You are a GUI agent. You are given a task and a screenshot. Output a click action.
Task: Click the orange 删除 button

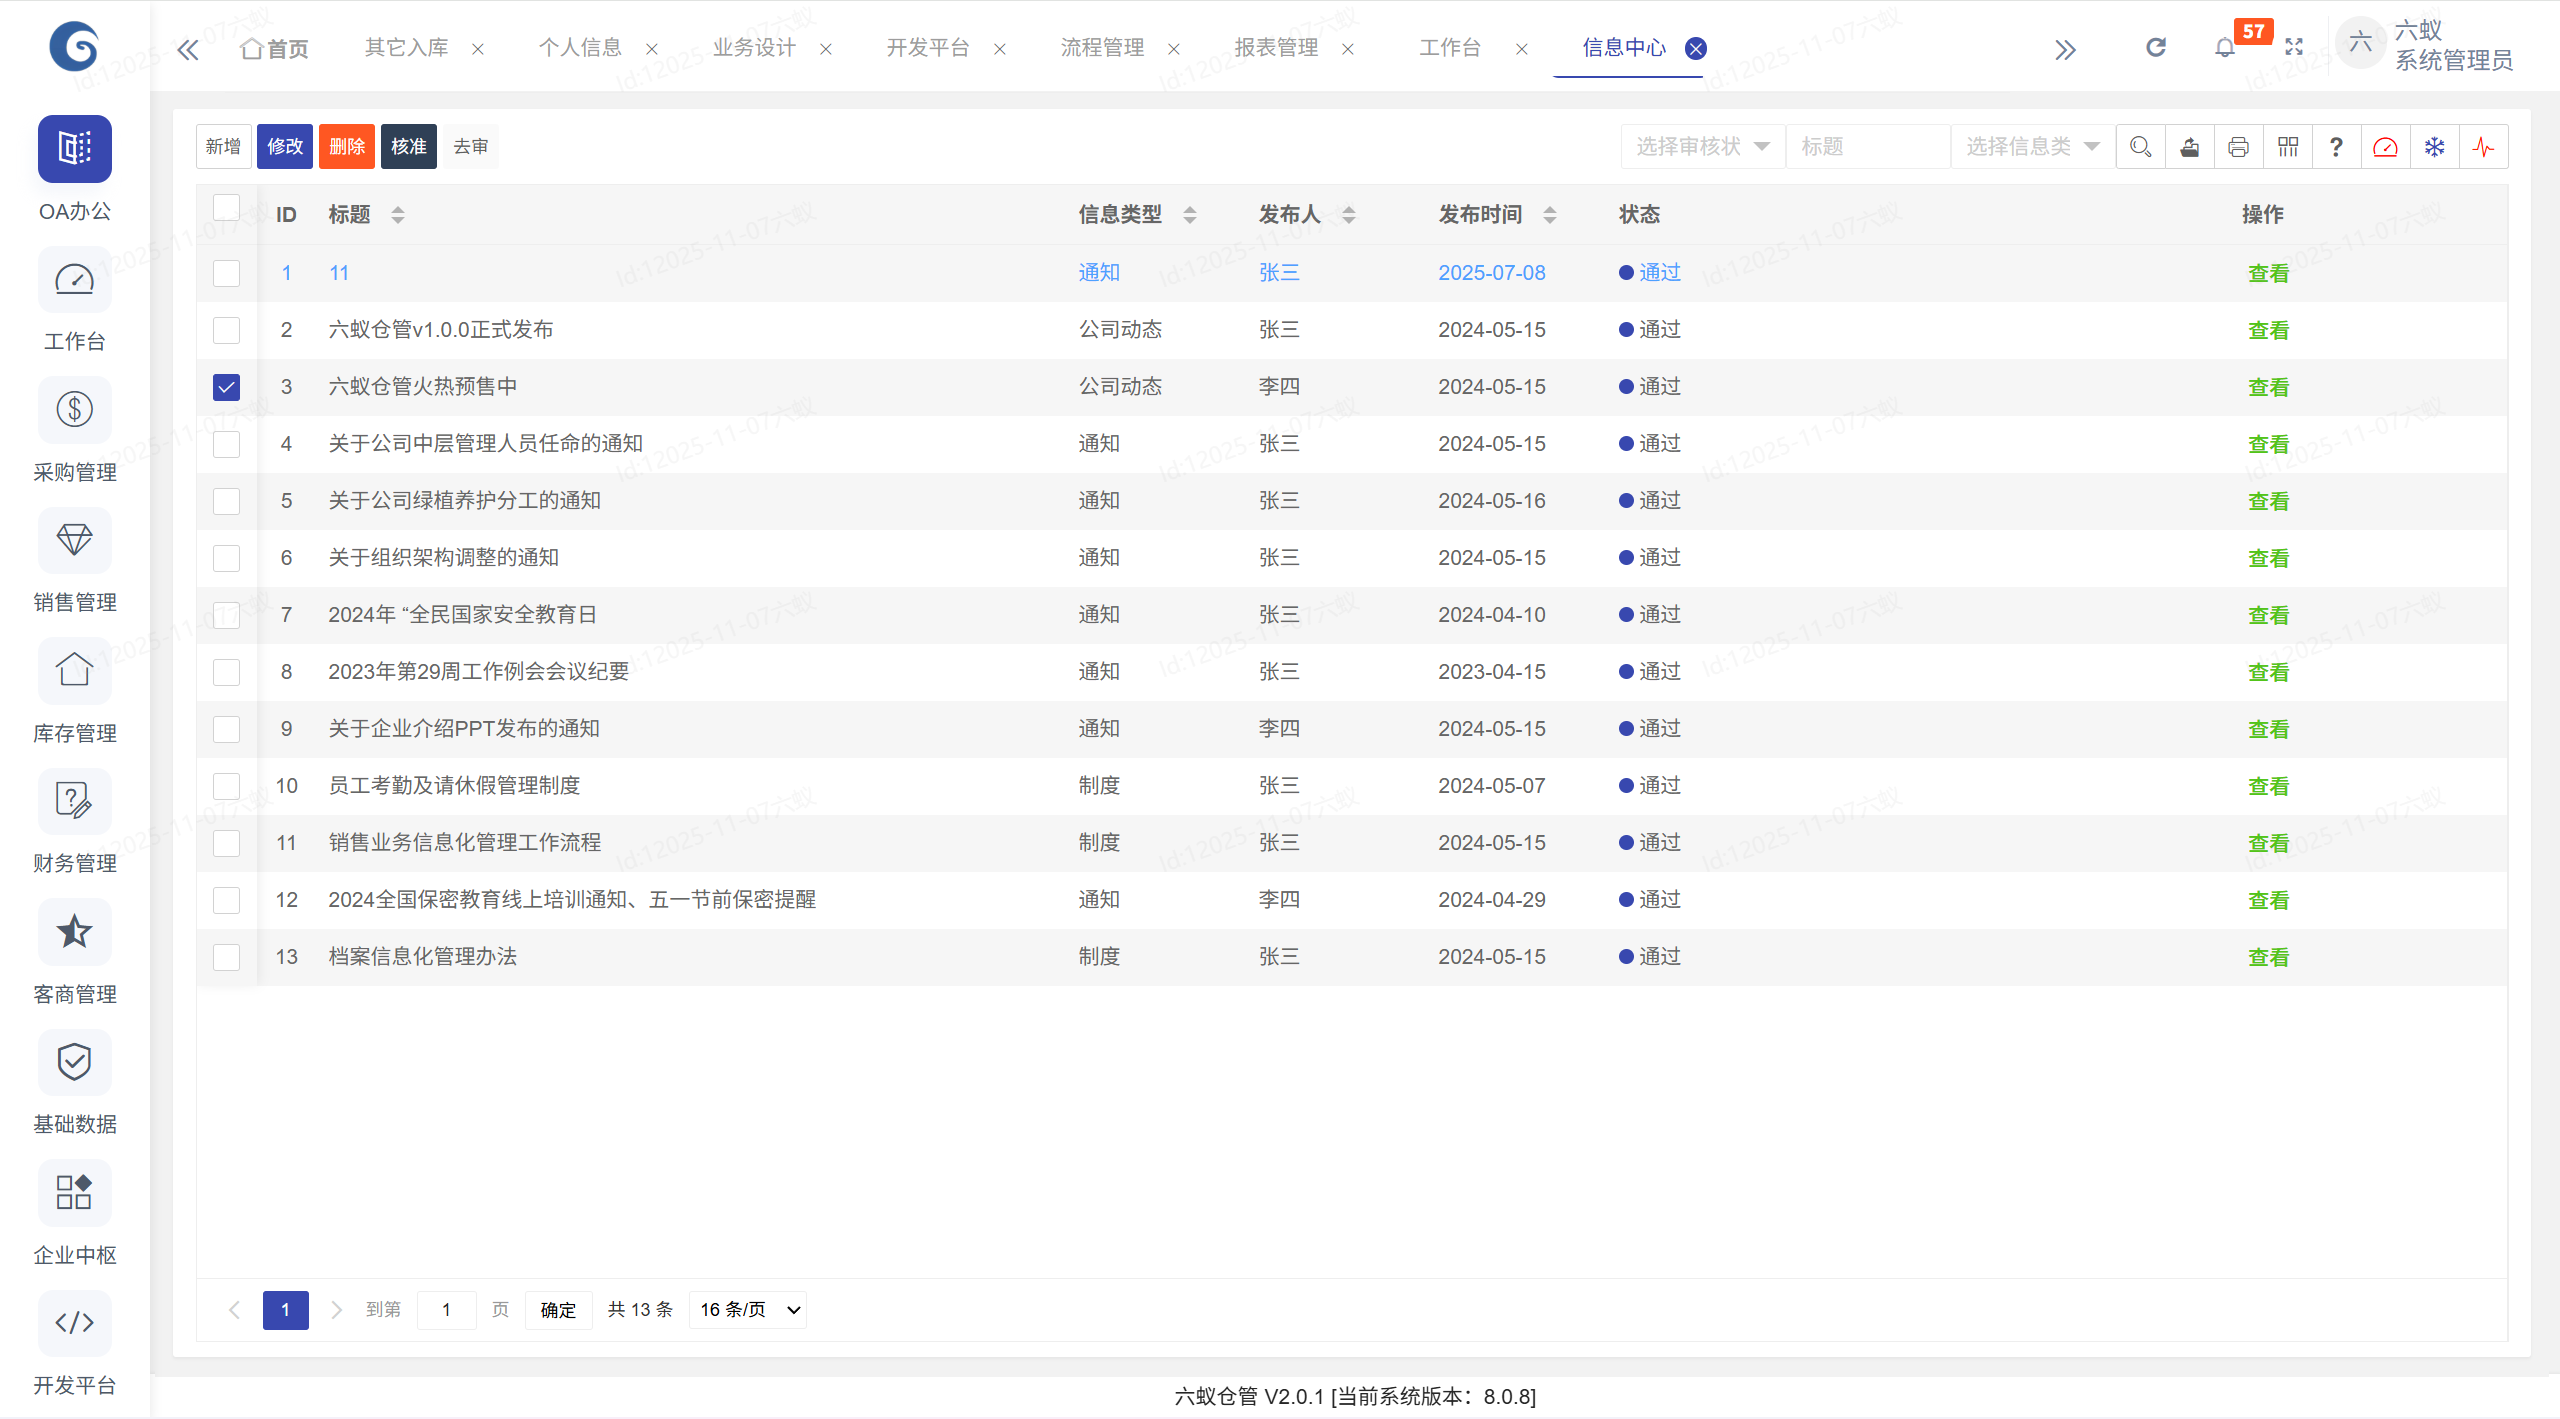[346, 147]
